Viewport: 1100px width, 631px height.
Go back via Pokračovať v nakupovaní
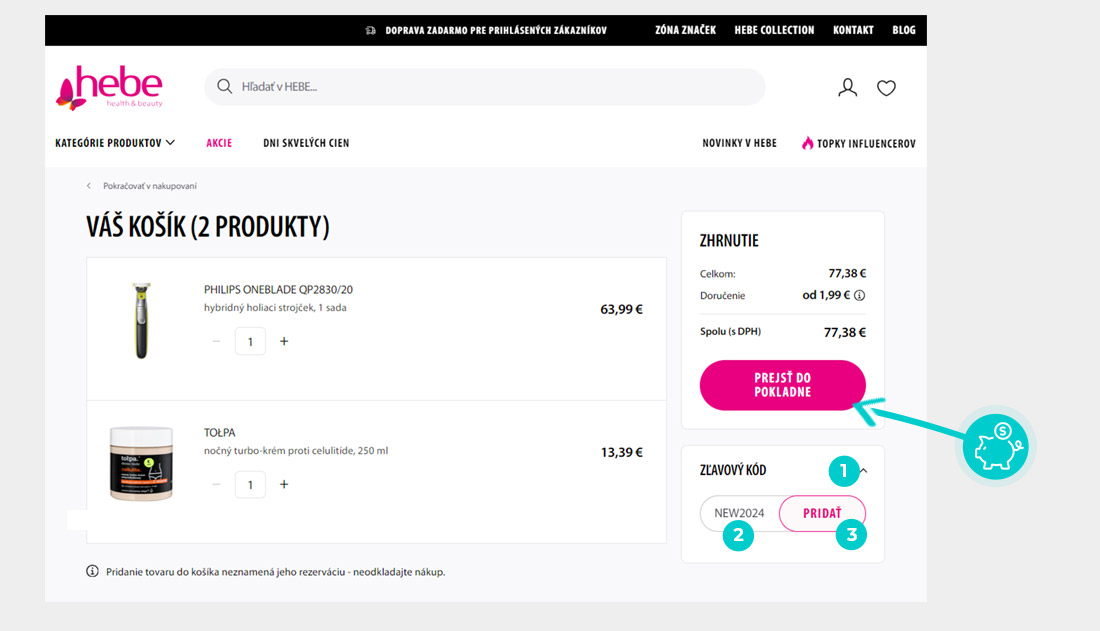click(x=148, y=186)
